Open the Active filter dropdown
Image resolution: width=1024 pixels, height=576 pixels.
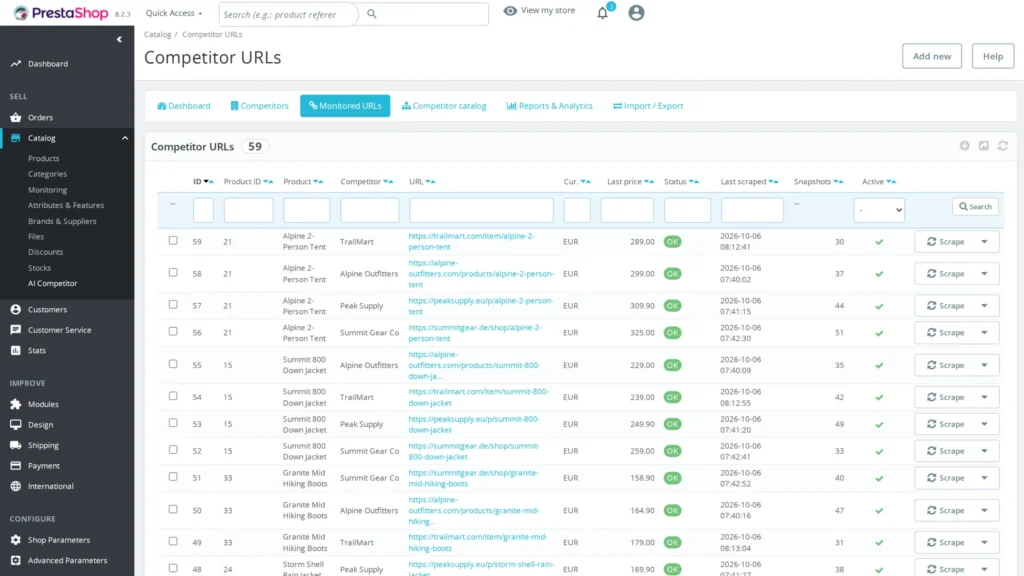click(879, 210)
